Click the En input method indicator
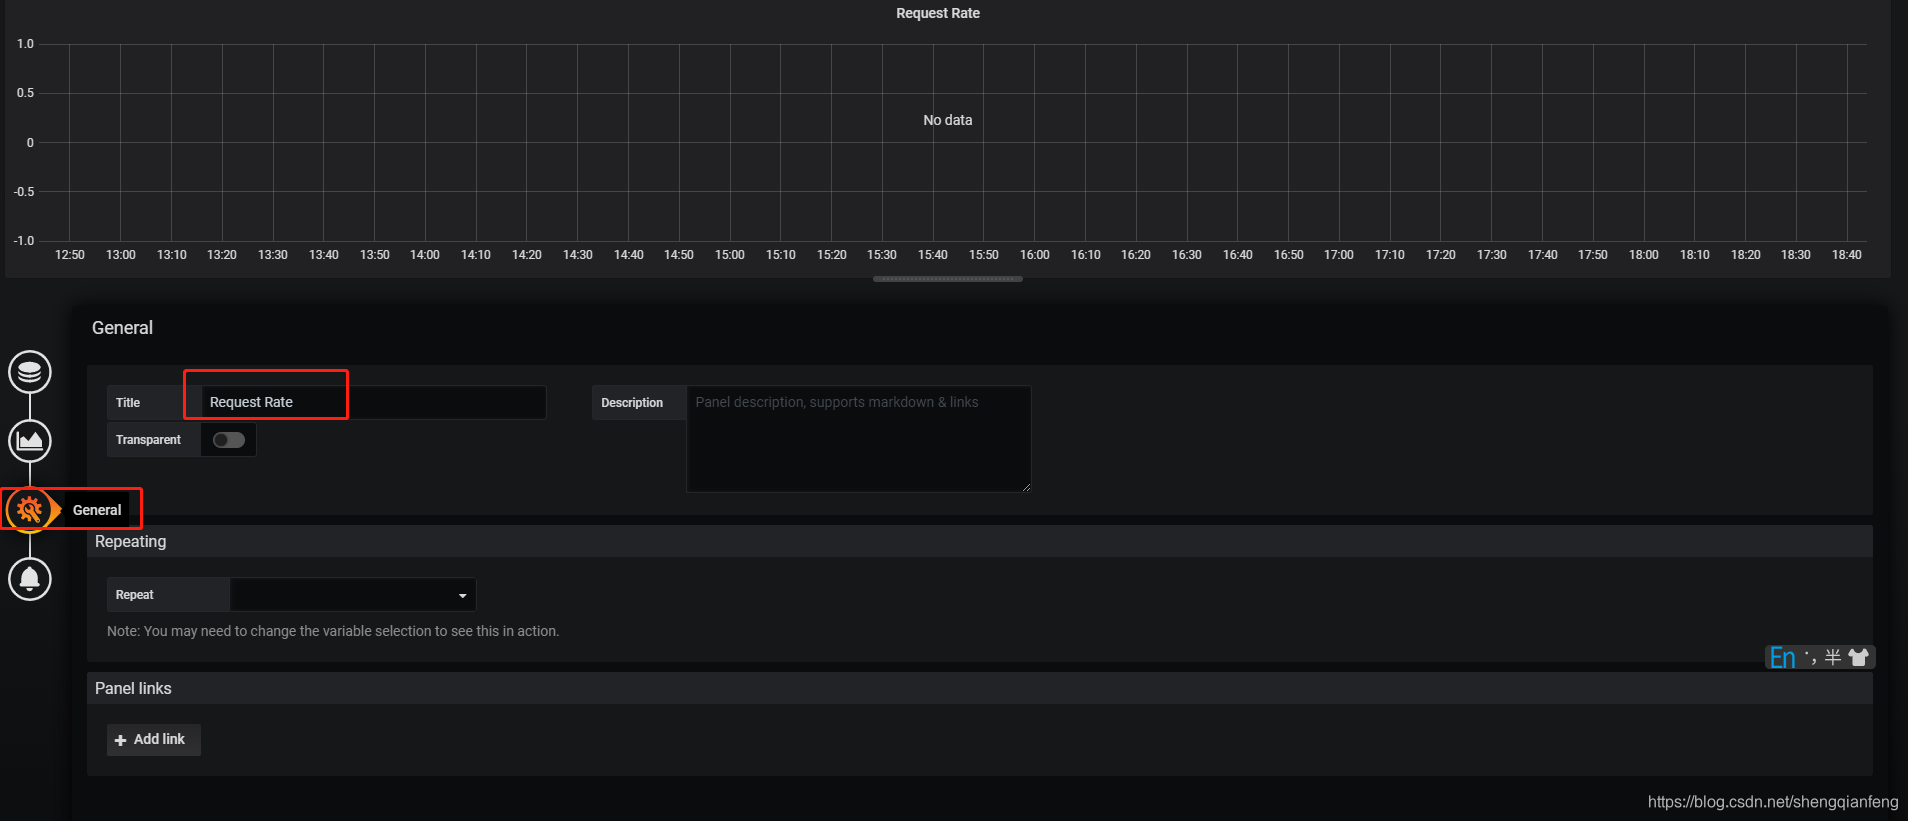Viewport: 1908px width, 821px height. 1782,658
